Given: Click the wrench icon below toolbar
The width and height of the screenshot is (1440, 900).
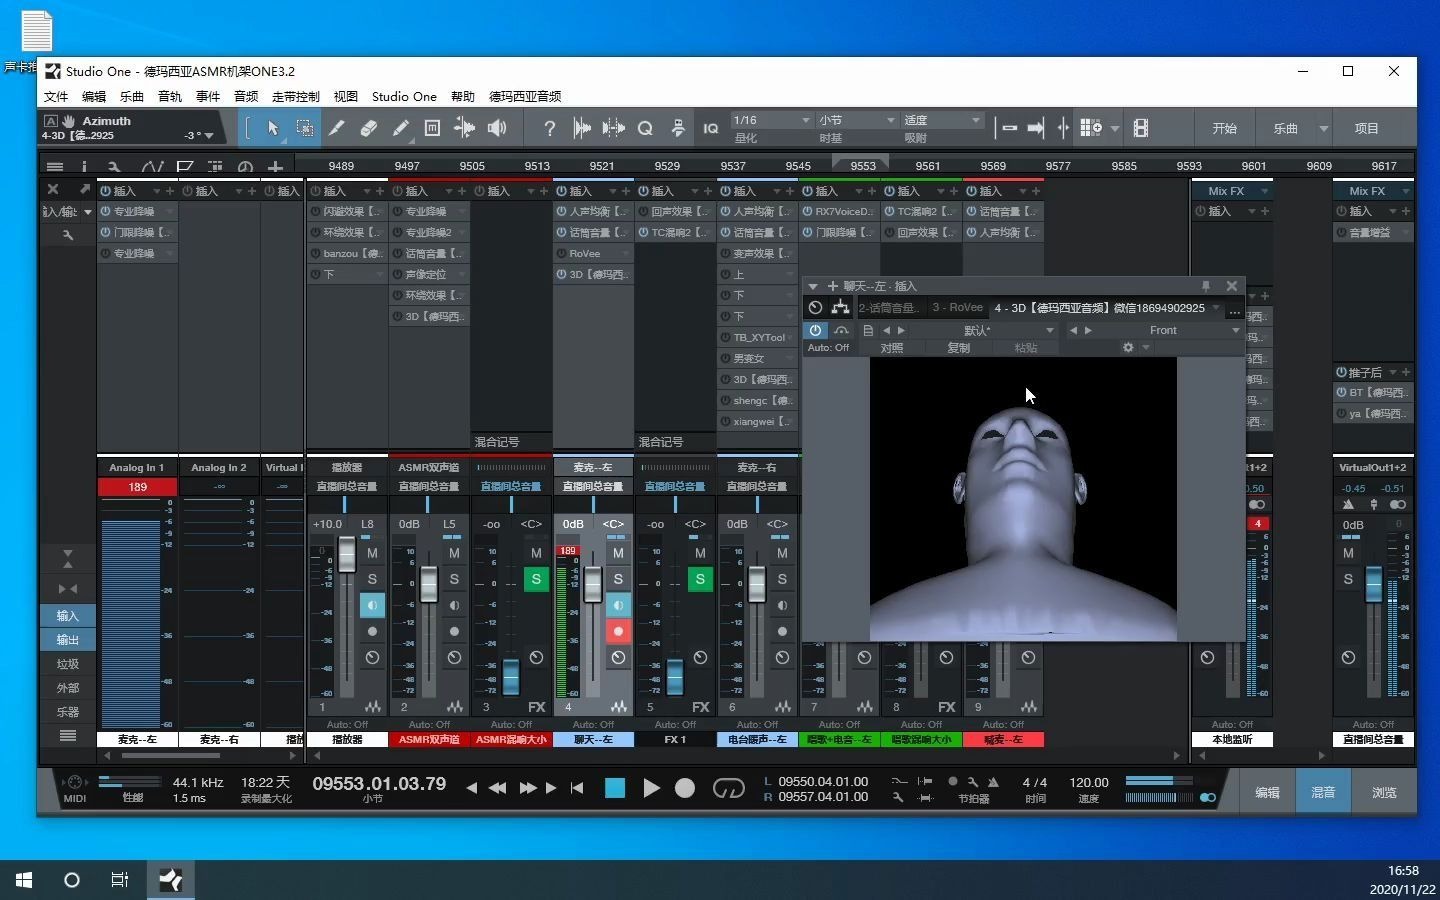Looking at the screenshot, I should click(x=114, y=166).
